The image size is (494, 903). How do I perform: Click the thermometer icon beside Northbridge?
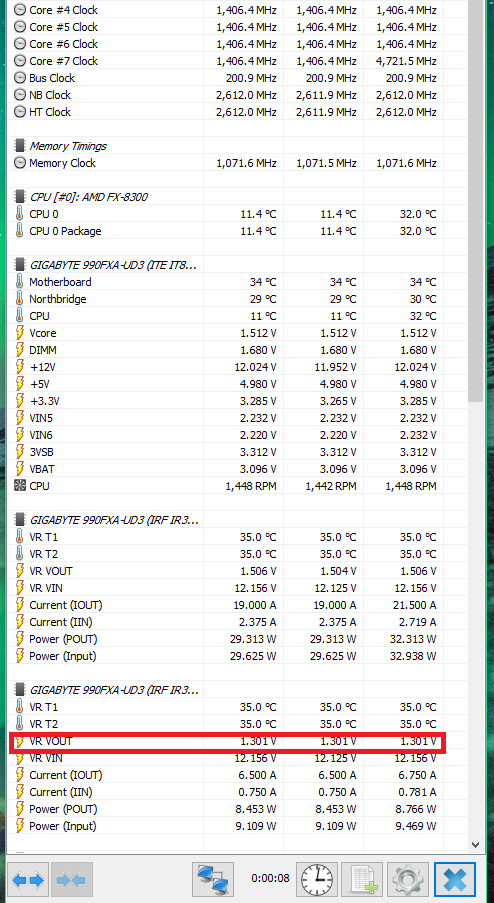20,299
